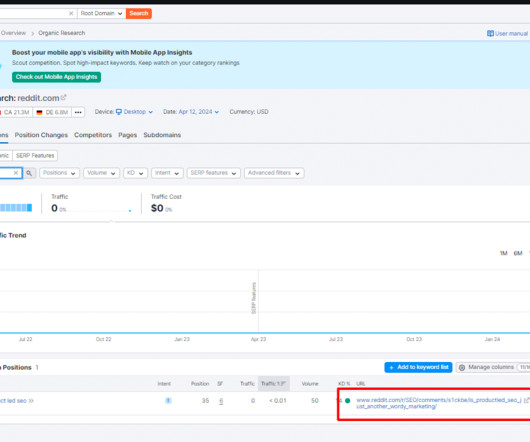The height and width of the screenshot is (442, 530).
Task: Switch to the Subdomains tab
Action: pos(162,135)
